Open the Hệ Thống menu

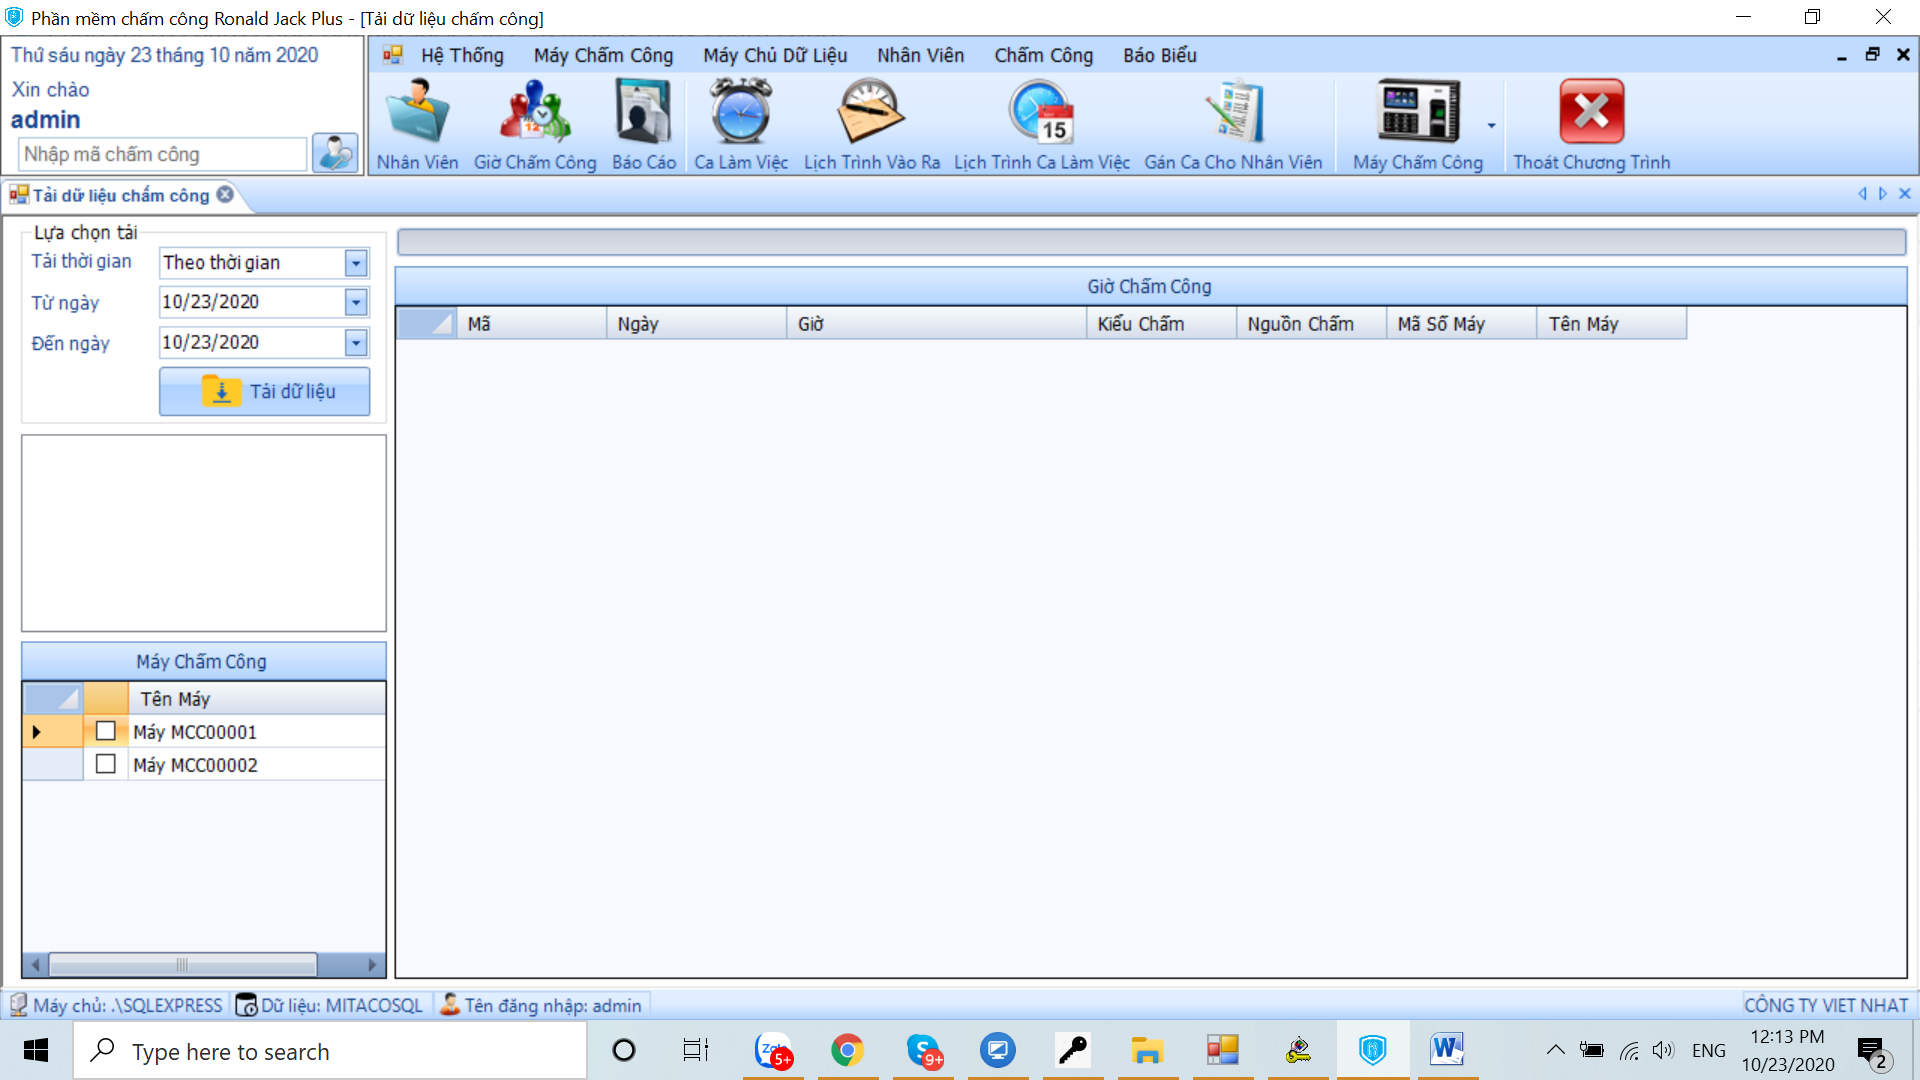461,55
